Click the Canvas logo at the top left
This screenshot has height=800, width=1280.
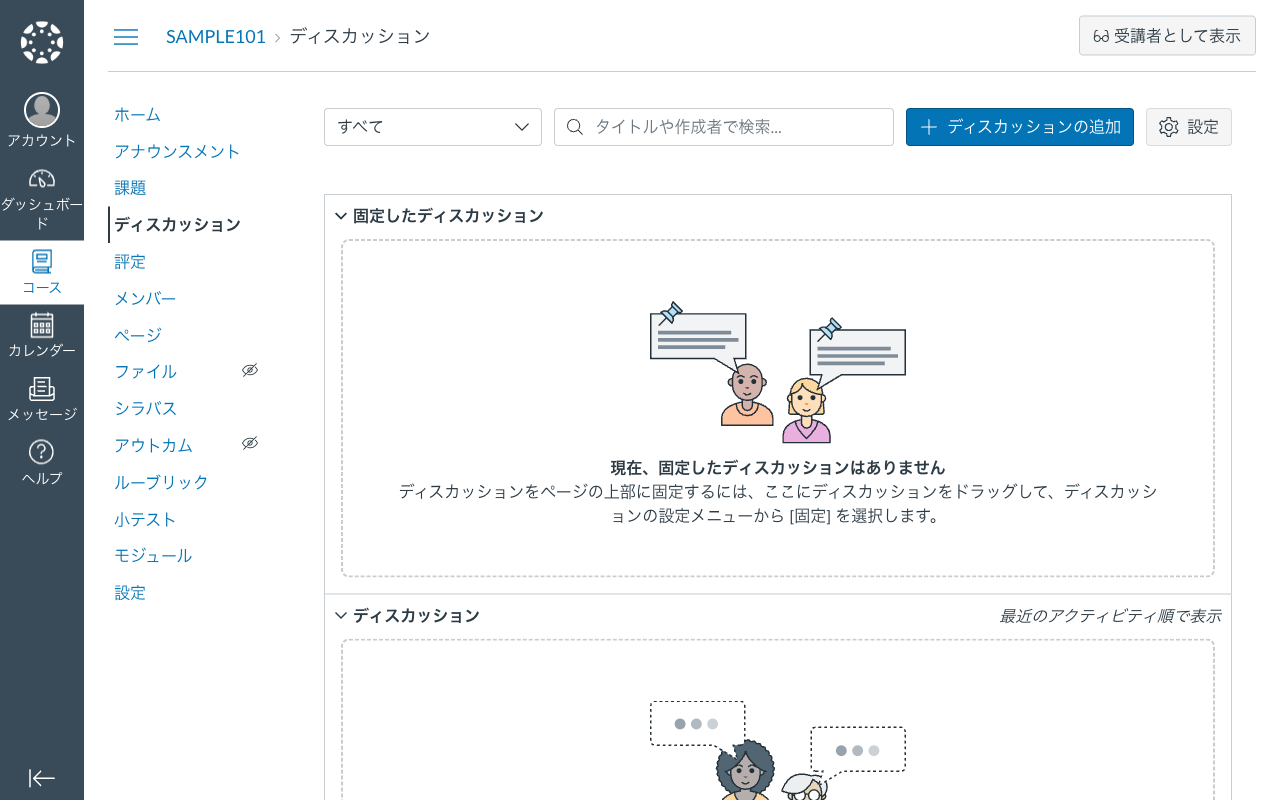click(x=41, y=40)
